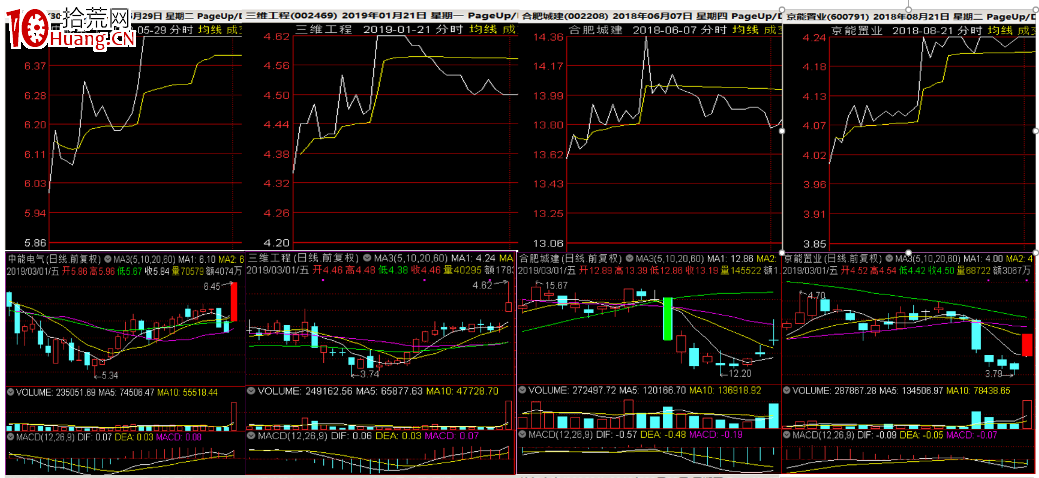
Task: Click price level 4.62 on 三维工程 intraday axis
Action: 274,36
